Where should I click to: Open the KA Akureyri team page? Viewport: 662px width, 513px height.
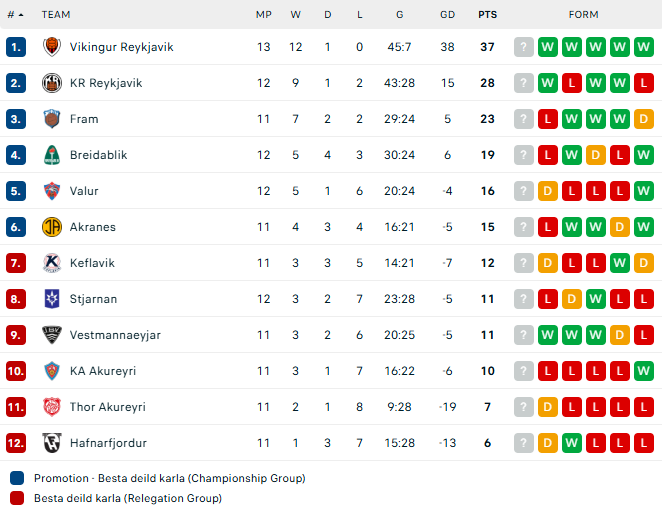tap(103, 371)
